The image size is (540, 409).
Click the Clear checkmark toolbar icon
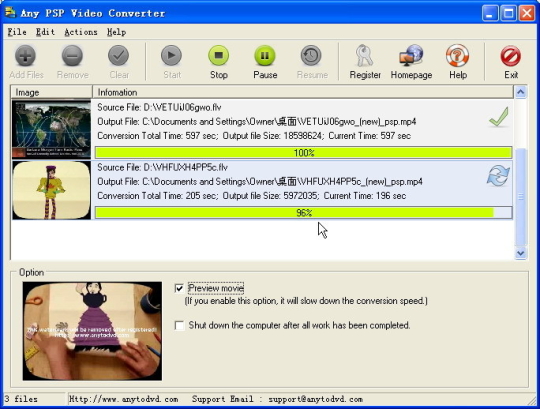(x=118, y=56)
